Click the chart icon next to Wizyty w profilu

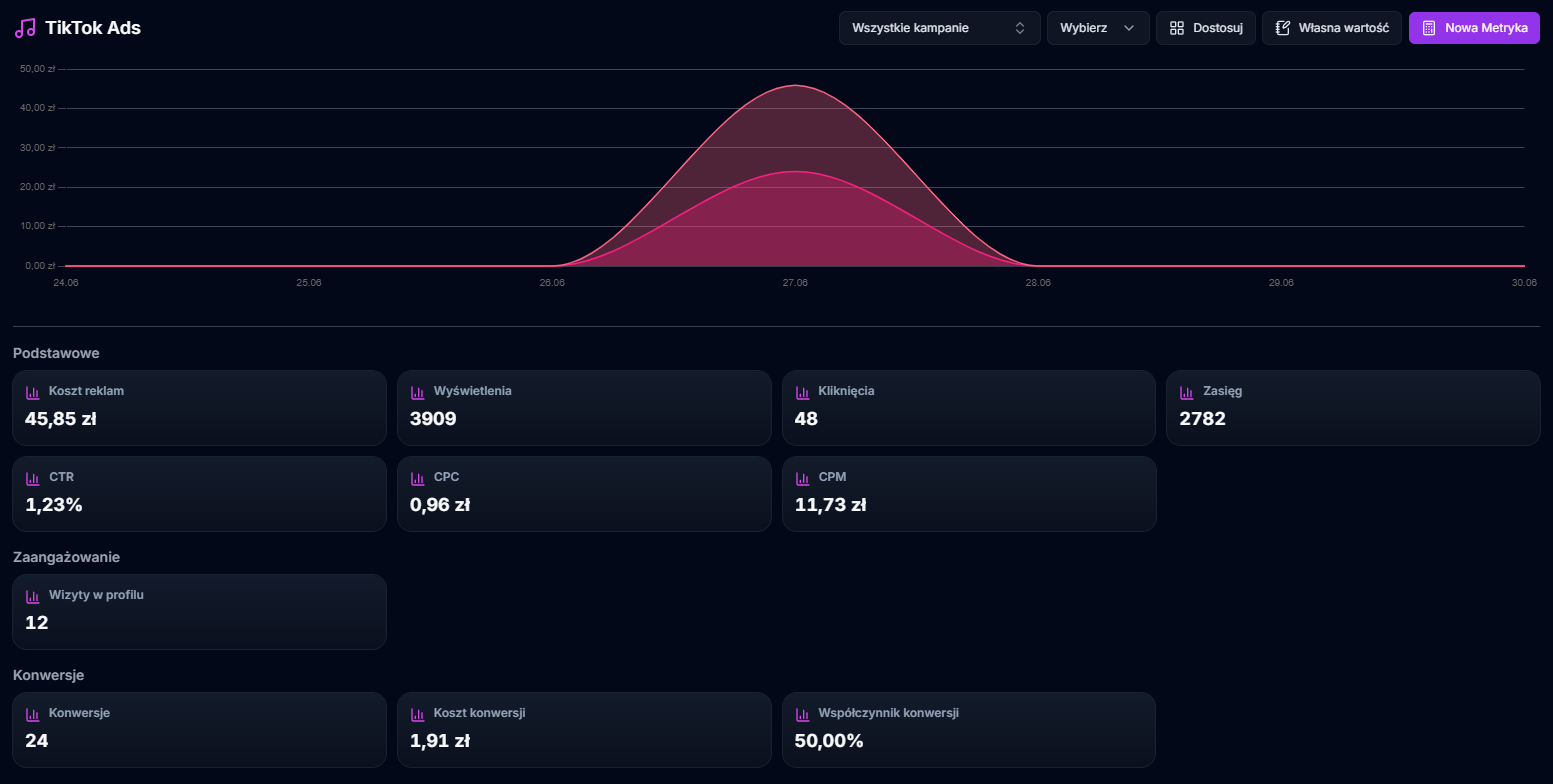point(35,594)
